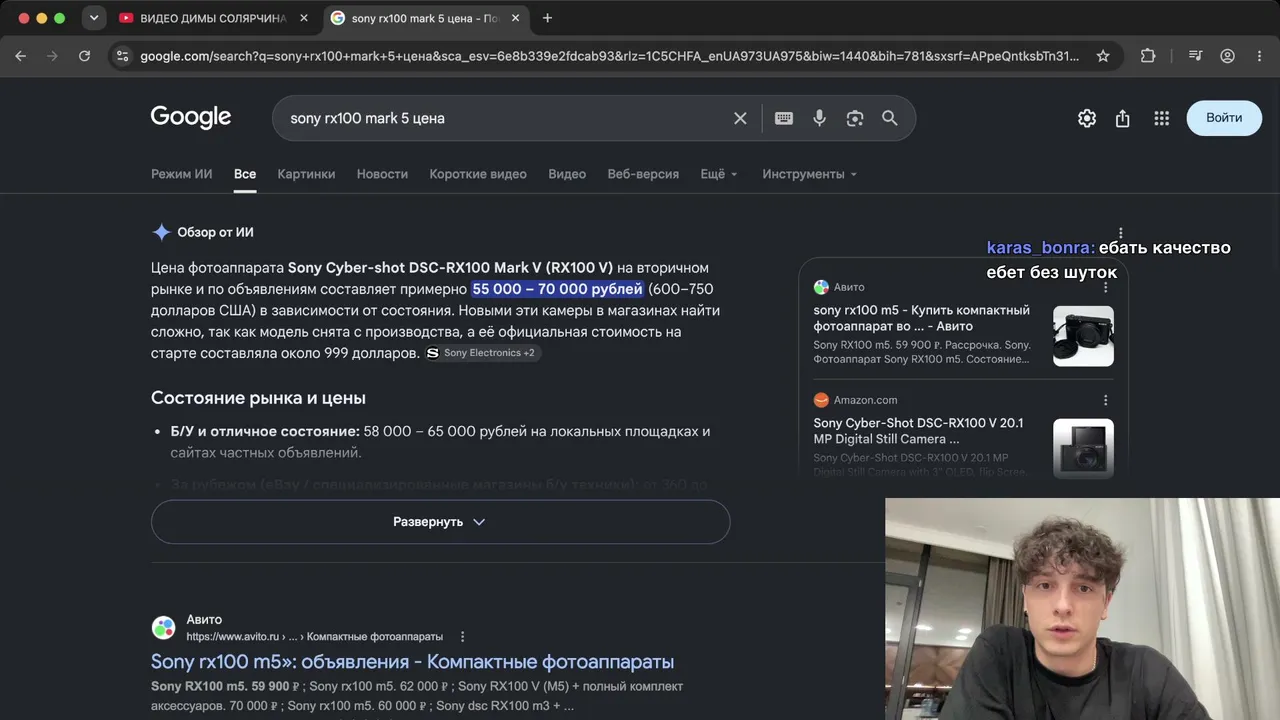Submit search with the magnifier icon
This screenshot has width=1280, height=720.
pyautogui.click(x=889, y=118)
